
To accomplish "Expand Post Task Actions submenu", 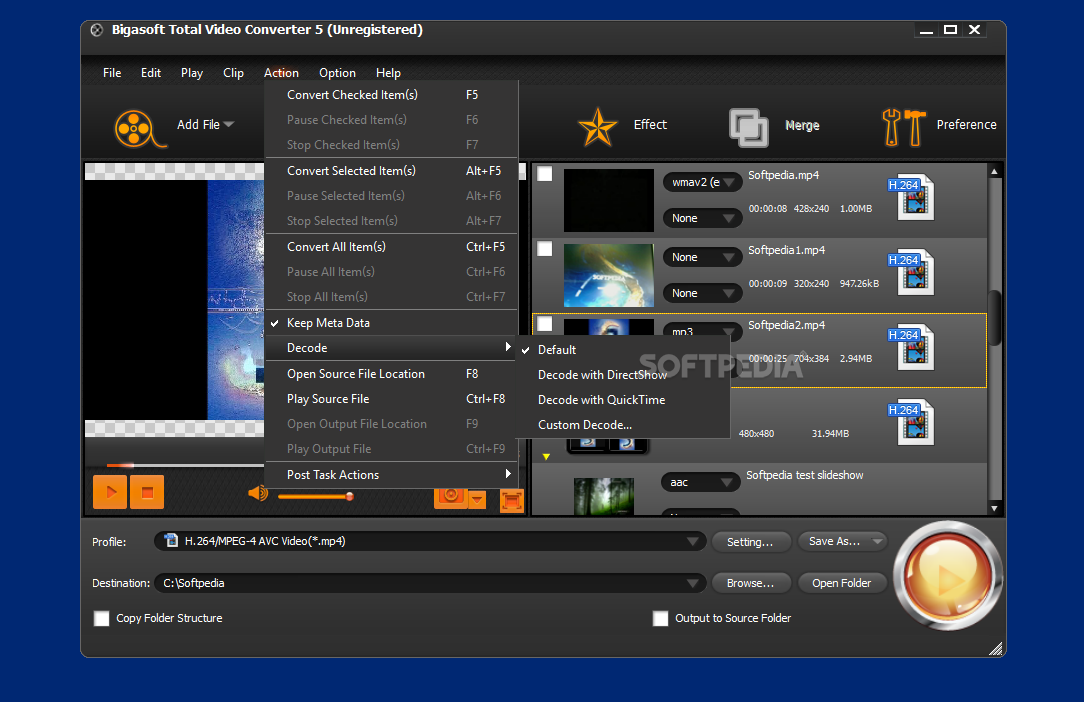I will 391,475.
